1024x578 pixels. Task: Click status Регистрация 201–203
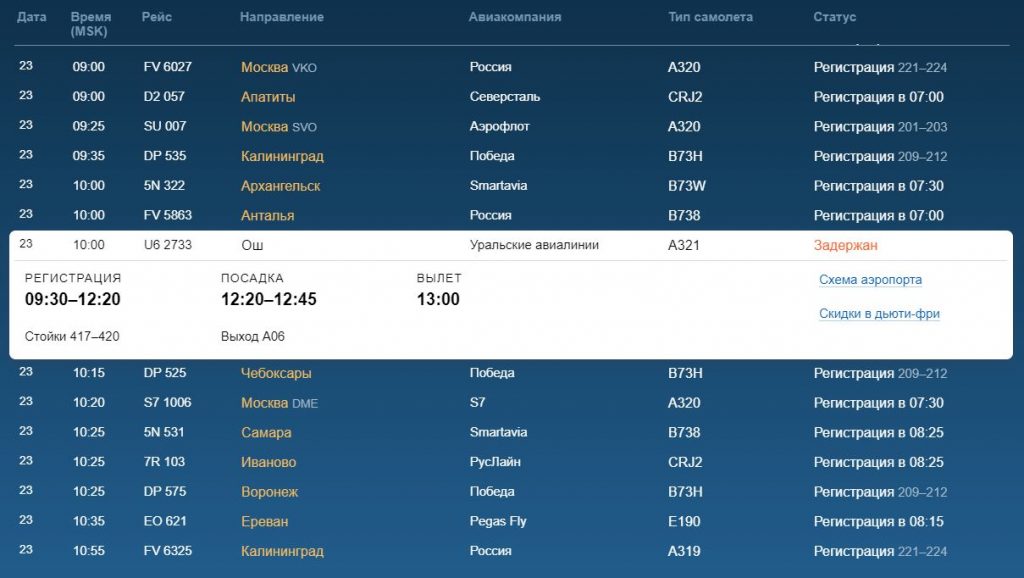point(880,127)
